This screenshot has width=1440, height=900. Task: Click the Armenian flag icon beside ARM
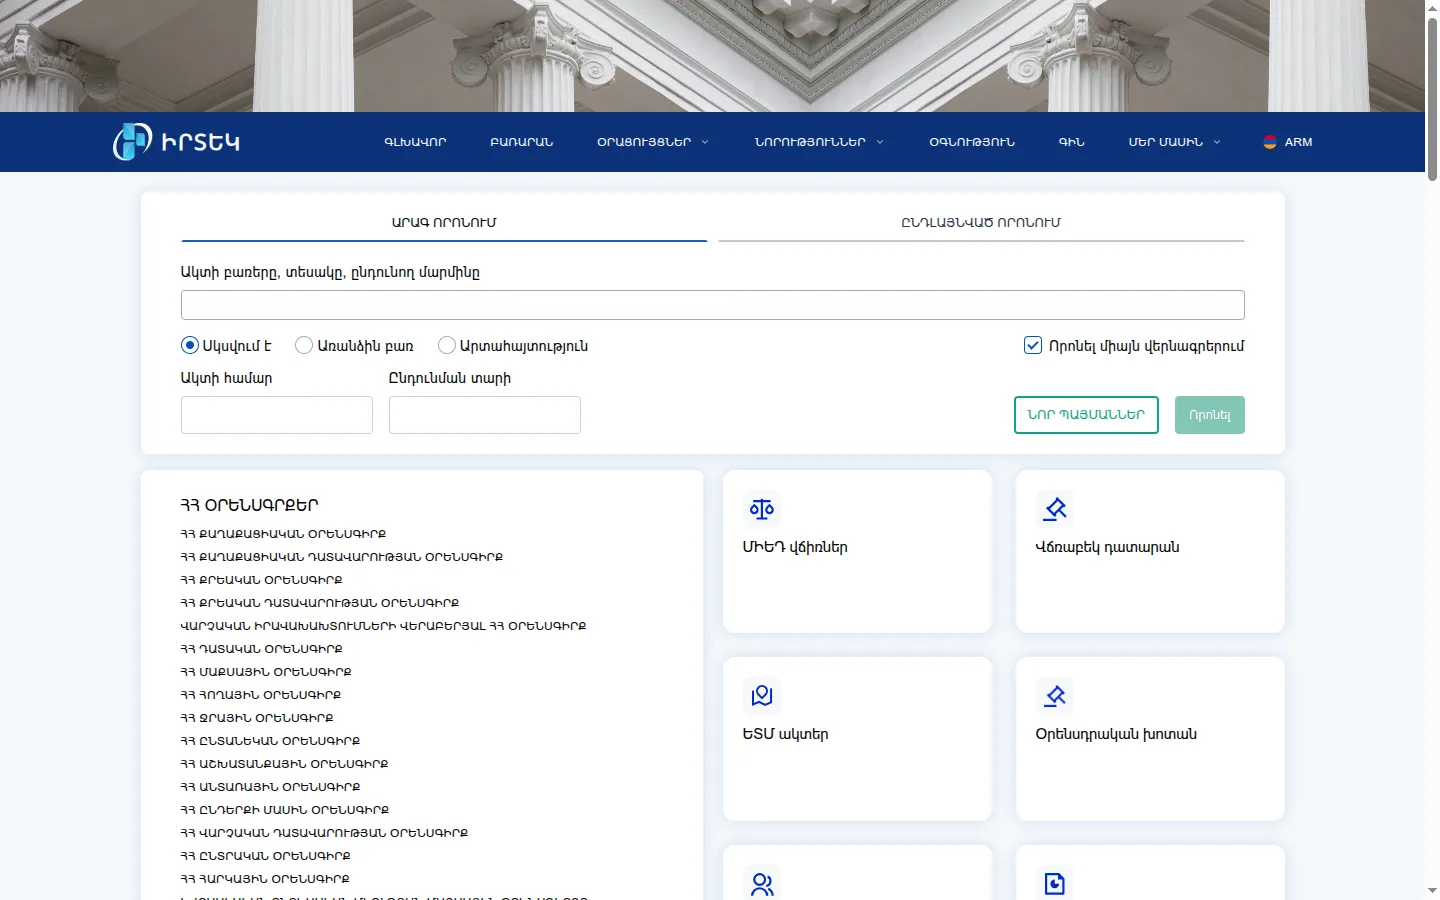[1270, 142]
